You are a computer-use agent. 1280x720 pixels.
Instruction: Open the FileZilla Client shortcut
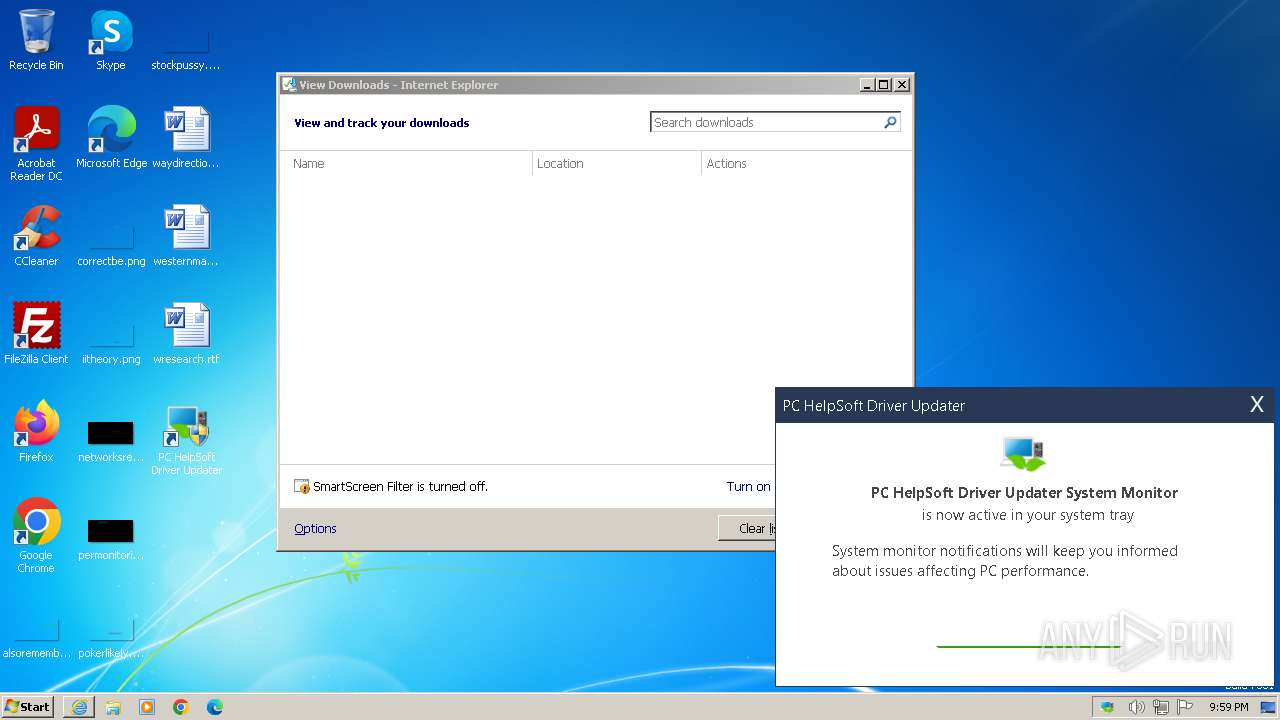pos(36,333)
